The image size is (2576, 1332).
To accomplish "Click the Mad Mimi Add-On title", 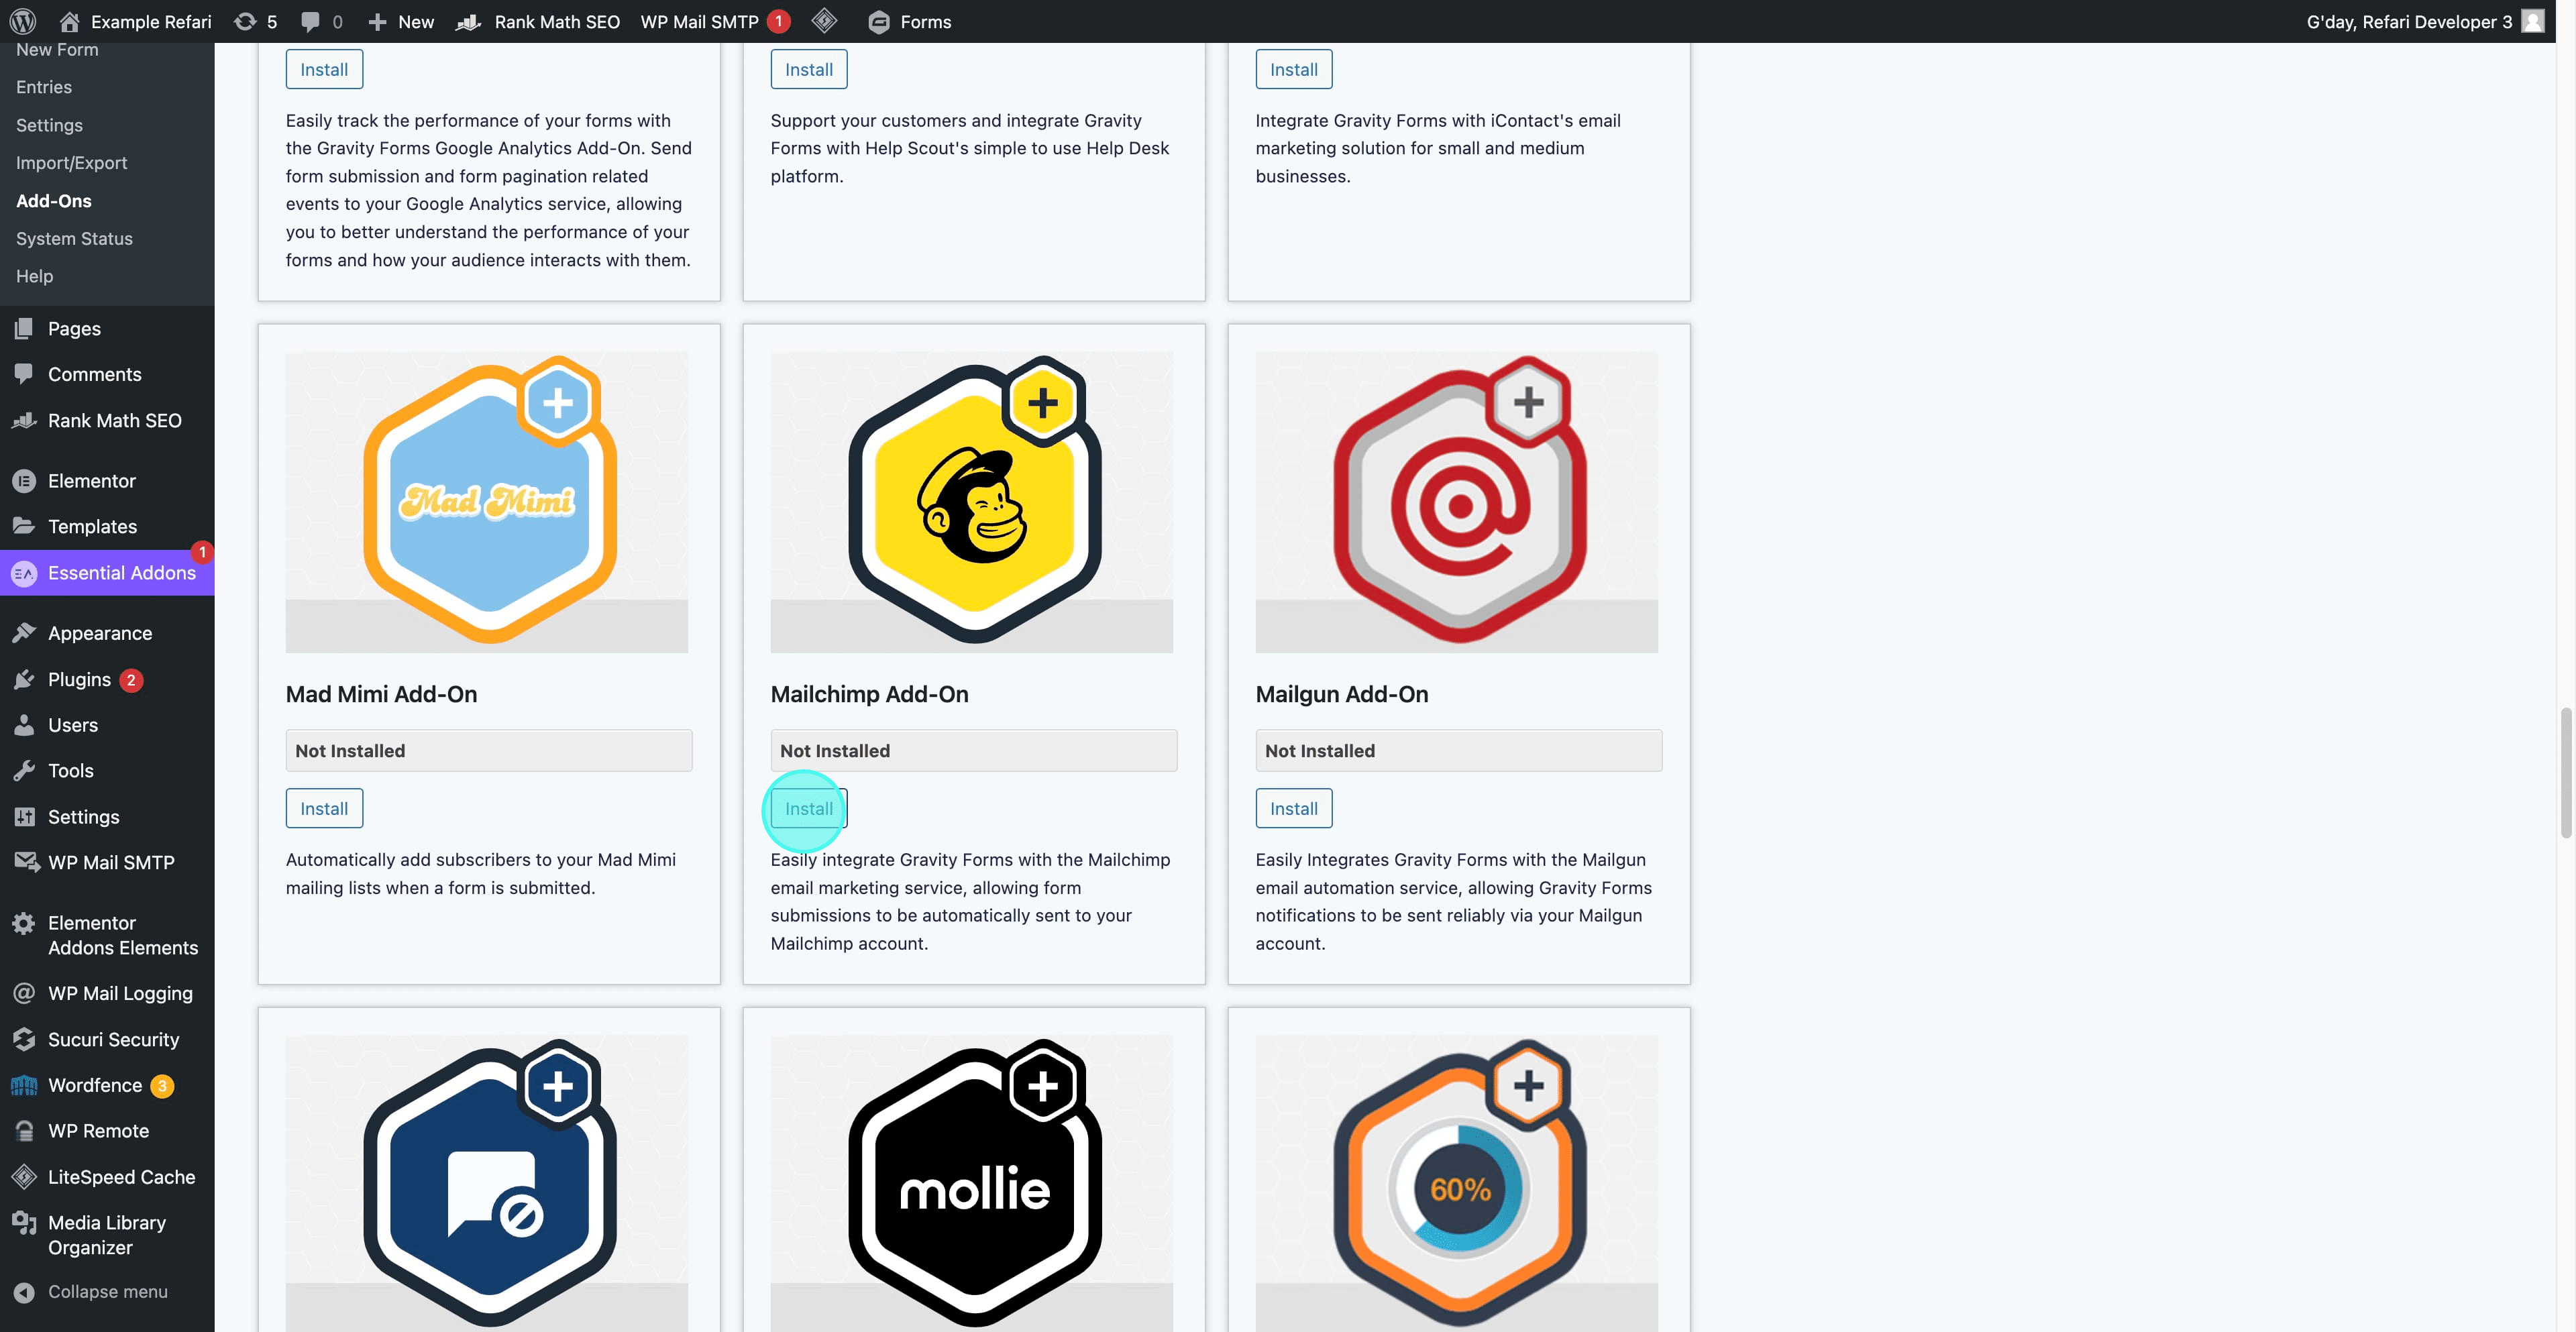I will click(x=382, y=694).
